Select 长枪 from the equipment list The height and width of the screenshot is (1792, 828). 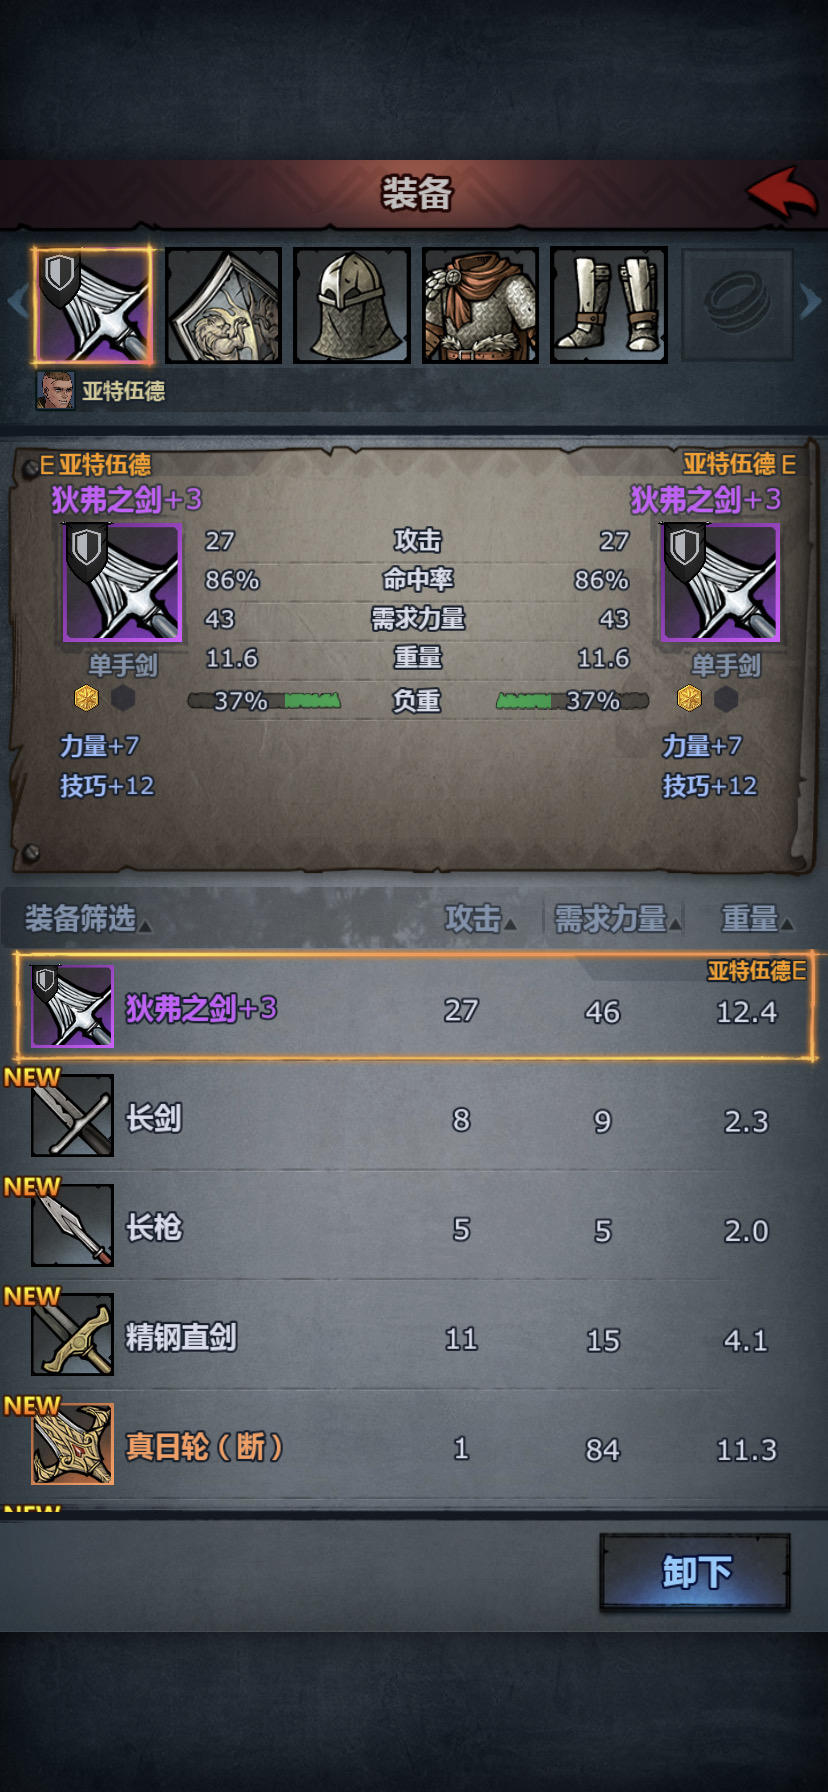[414, 1226]
